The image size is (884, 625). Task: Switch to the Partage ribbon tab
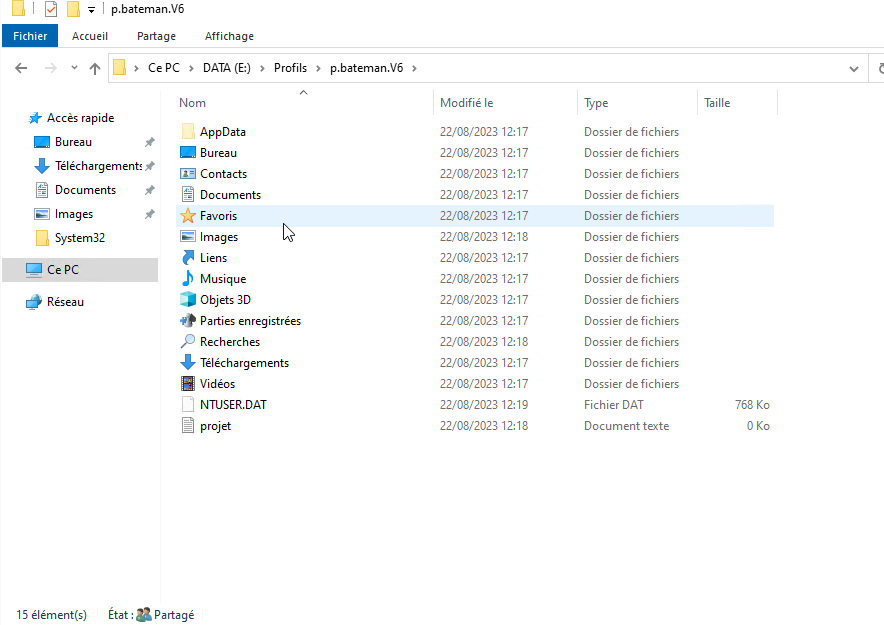tap(156, 36)
